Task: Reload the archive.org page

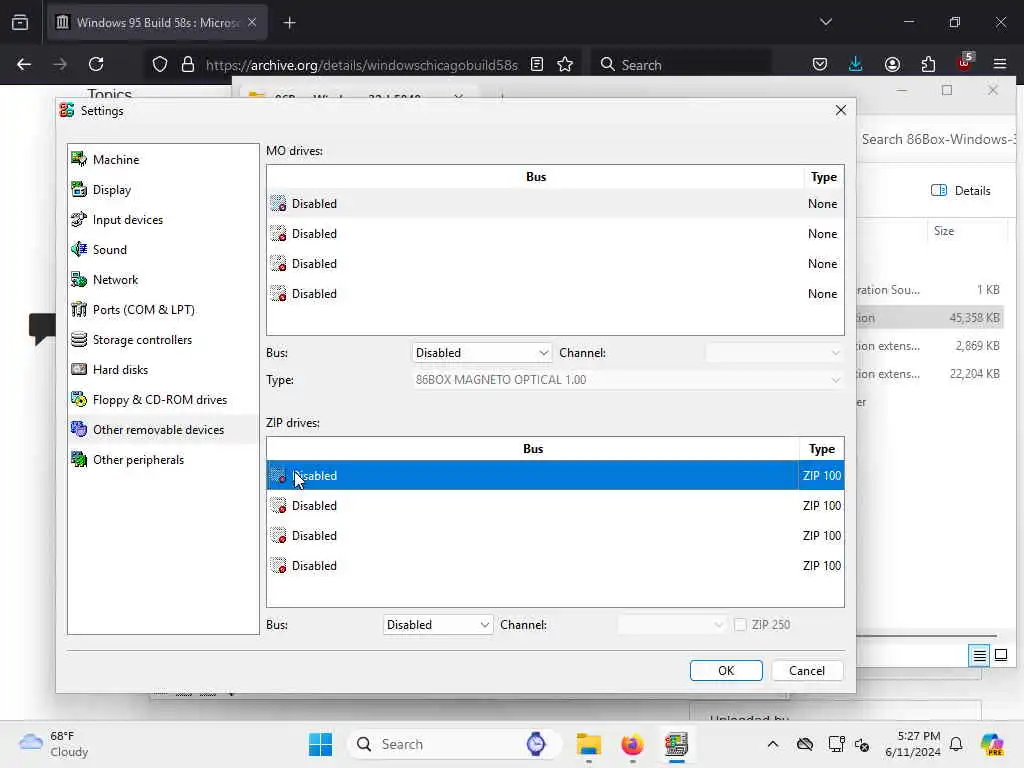Action: [96, 64]
